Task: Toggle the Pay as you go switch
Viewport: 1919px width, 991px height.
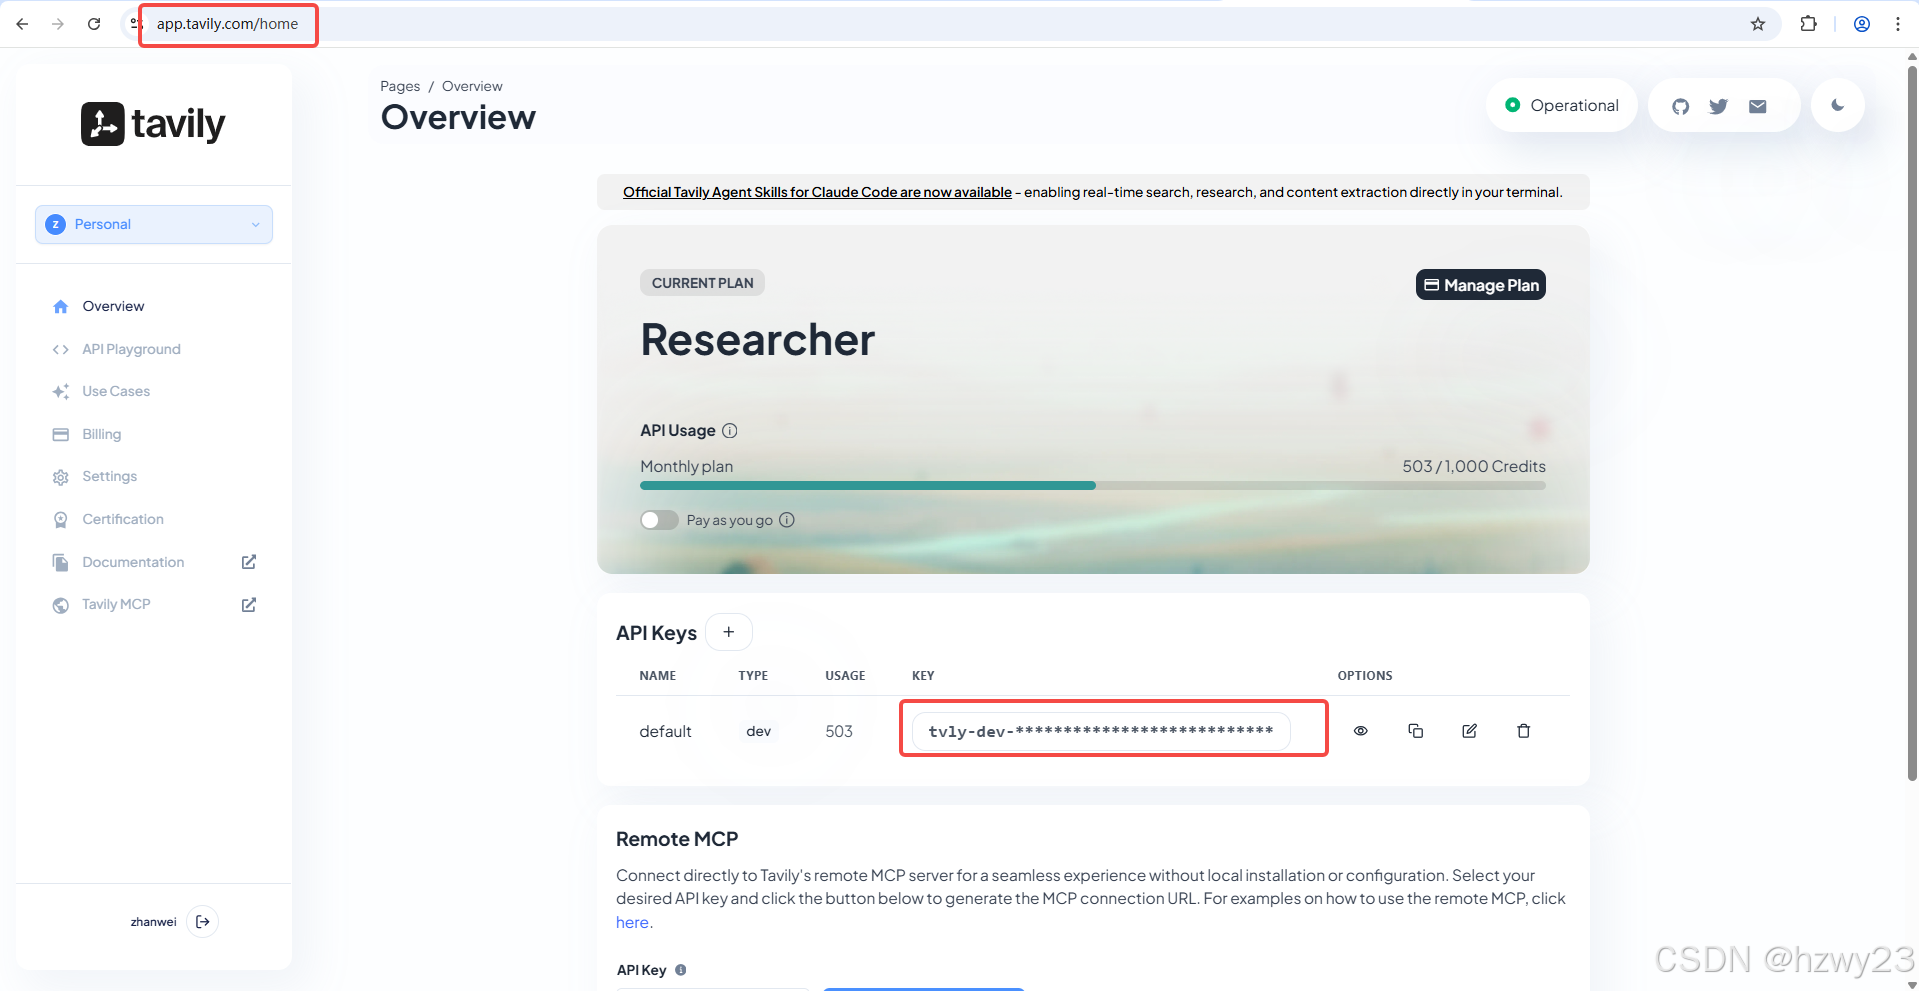Action: (659, 520)
